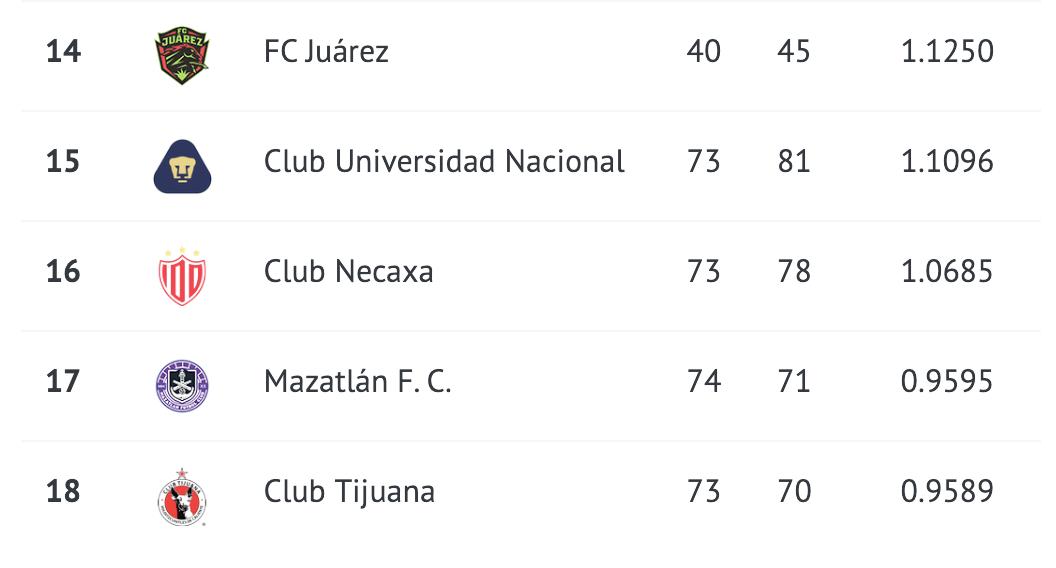Viewport: 1056px width, 568px height.
Task: Click position number 17
Action: click(63, 381)
